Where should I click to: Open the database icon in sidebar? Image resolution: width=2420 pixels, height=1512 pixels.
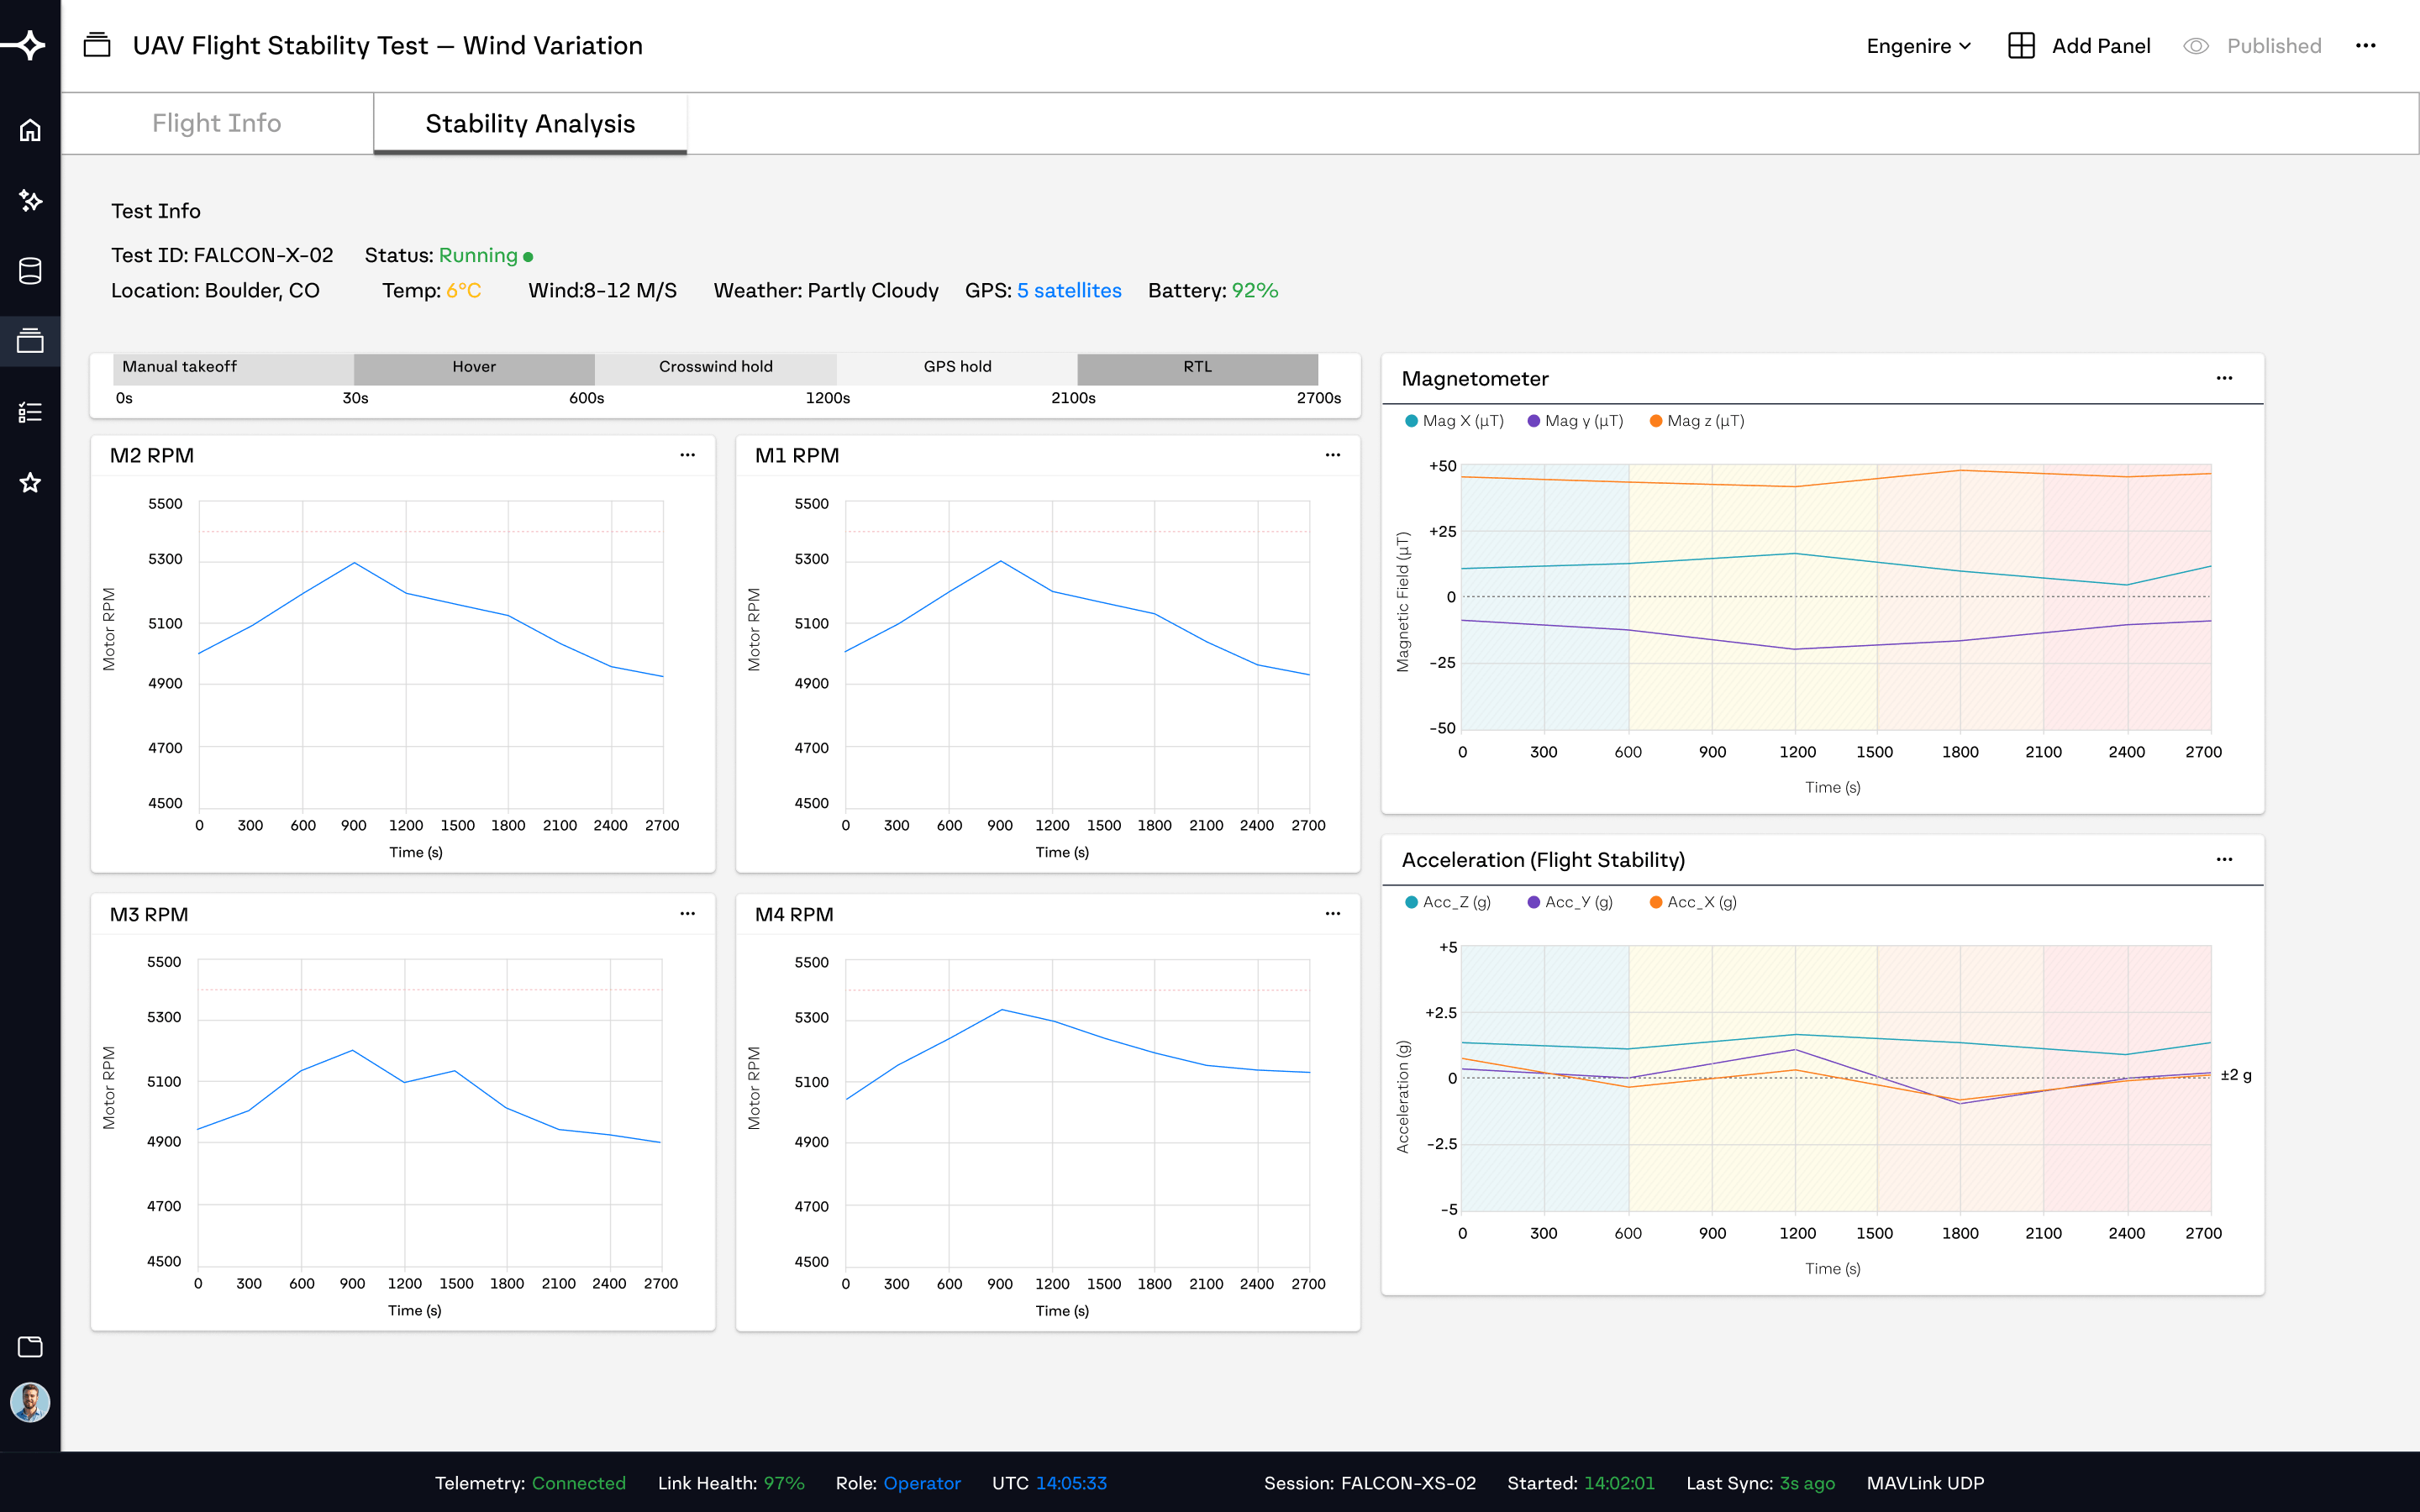pyautogui.click(x=30, y=271)
